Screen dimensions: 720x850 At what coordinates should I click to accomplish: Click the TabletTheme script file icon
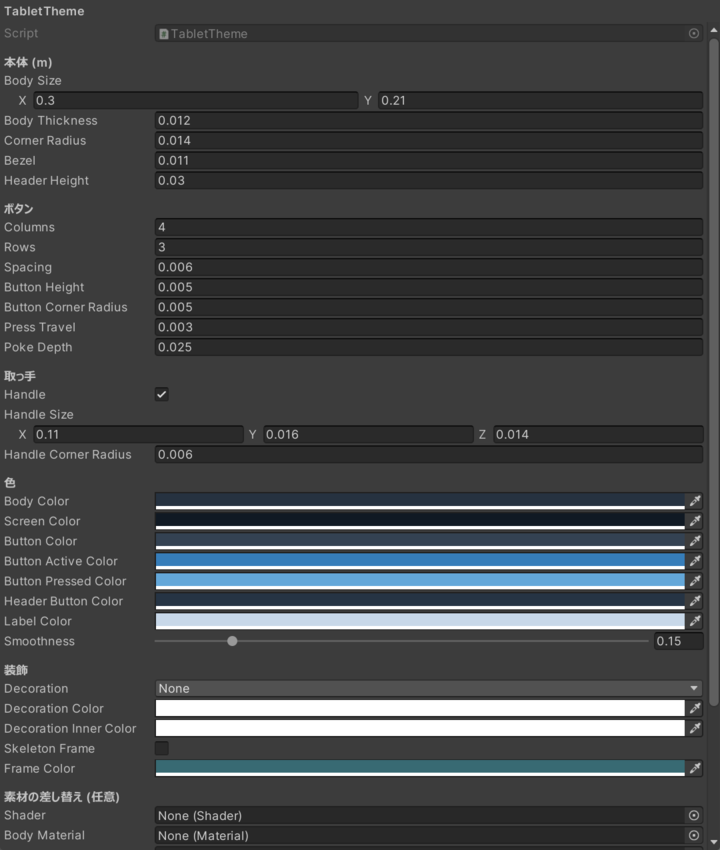click(x=163, y=34)
